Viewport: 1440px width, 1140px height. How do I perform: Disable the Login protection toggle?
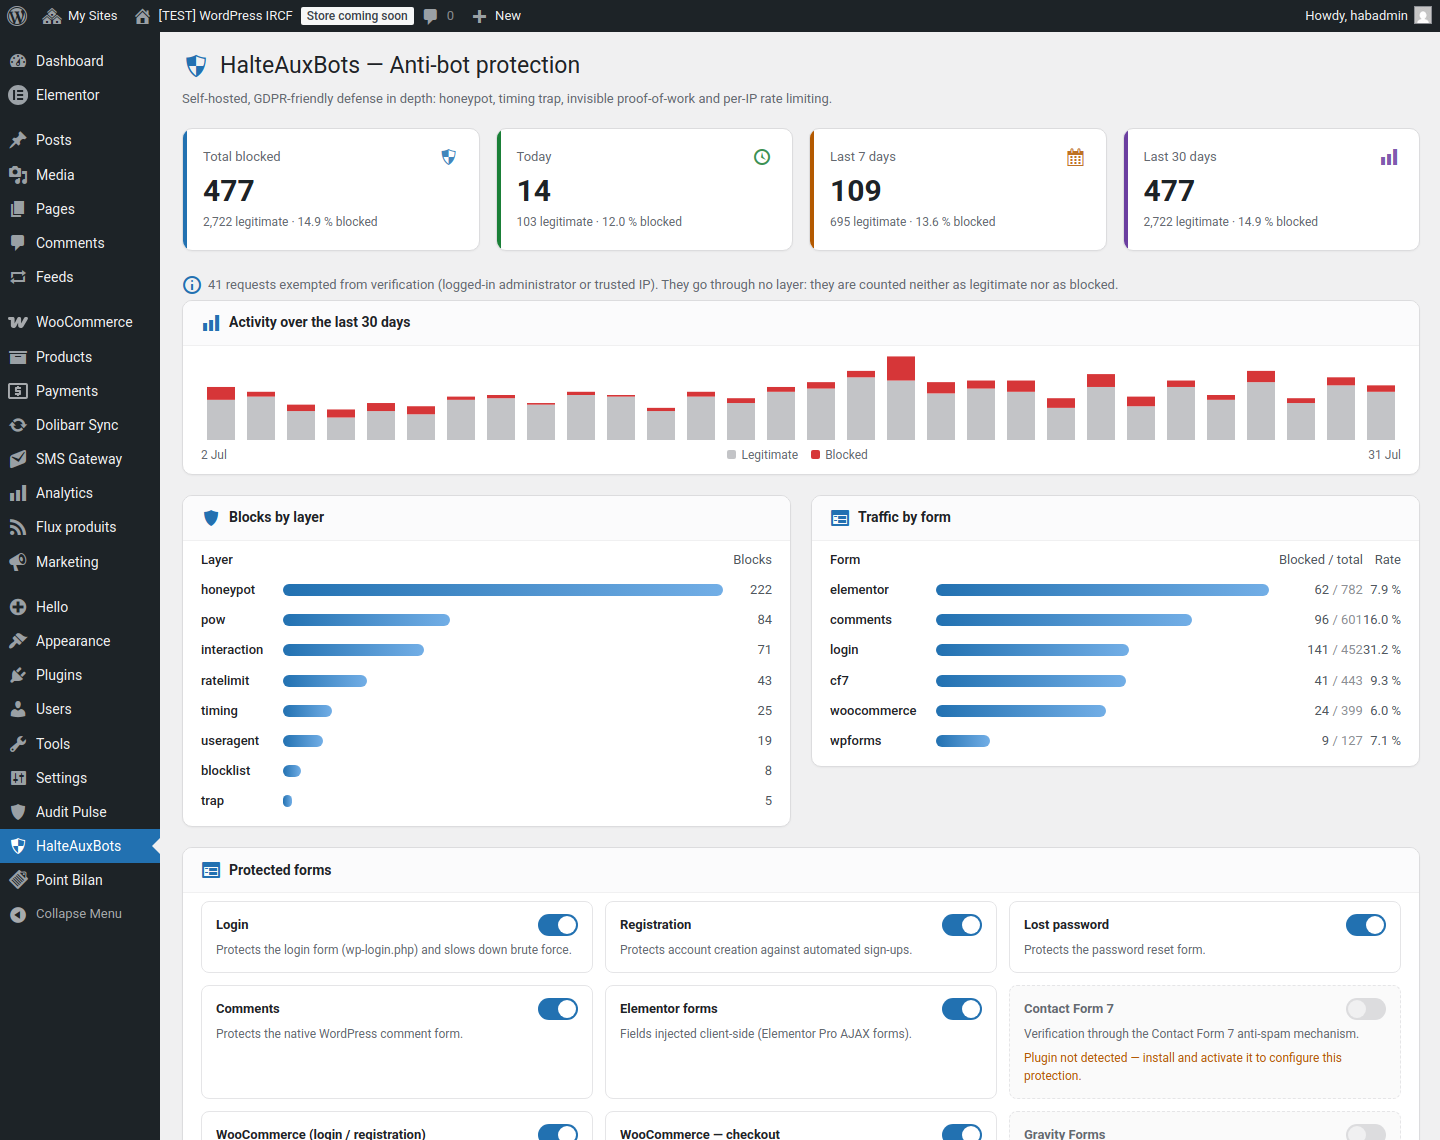coord(558,925)
